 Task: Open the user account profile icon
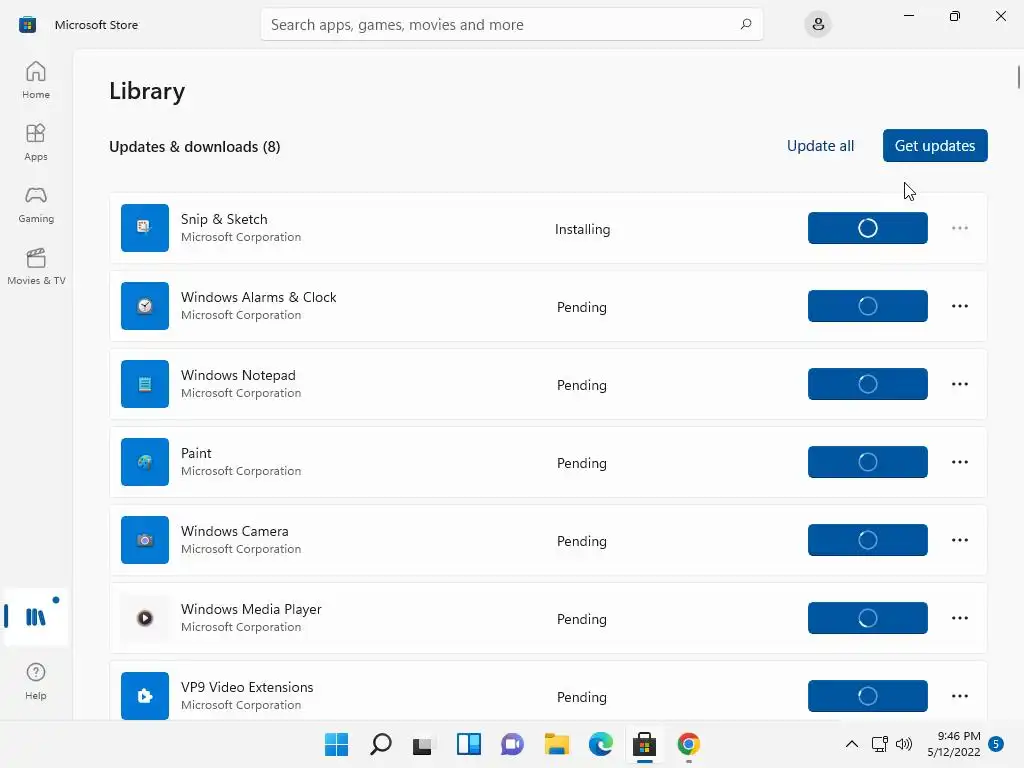coord(818,25)
